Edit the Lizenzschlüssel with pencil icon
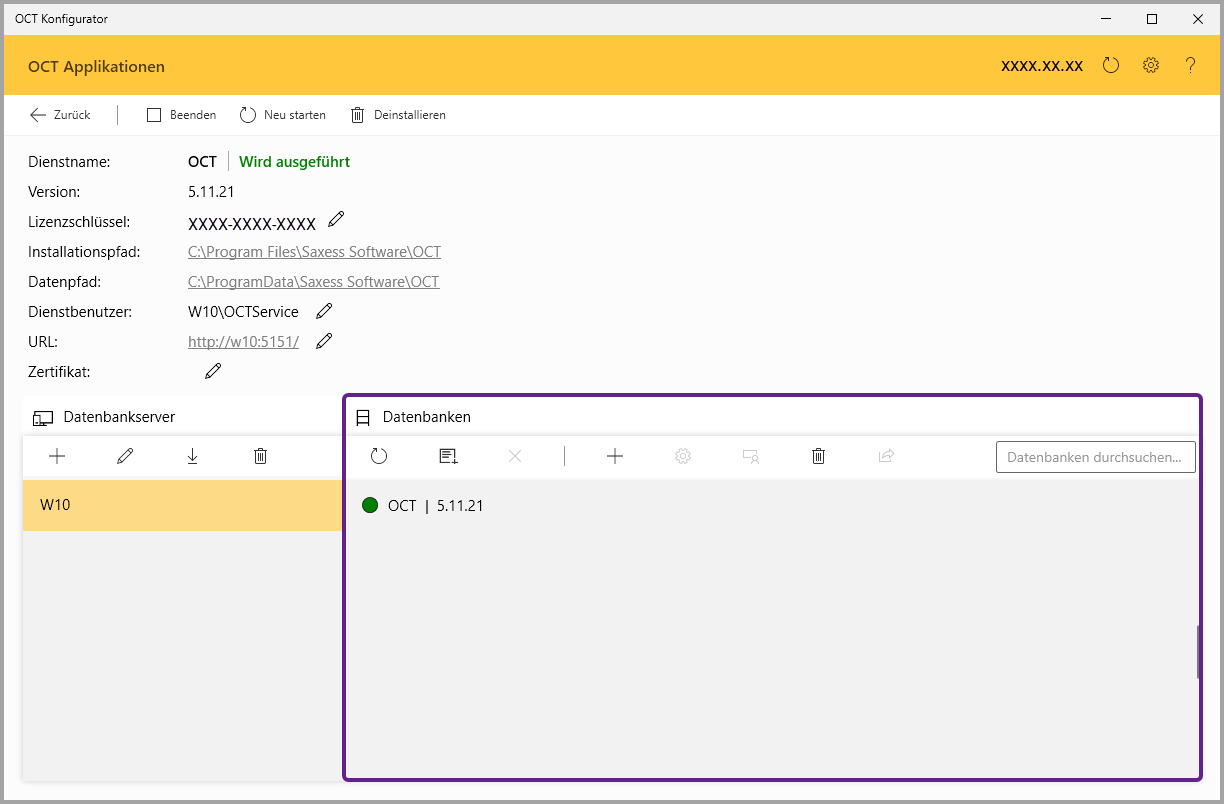The image size is (1224, 804). 336,219
